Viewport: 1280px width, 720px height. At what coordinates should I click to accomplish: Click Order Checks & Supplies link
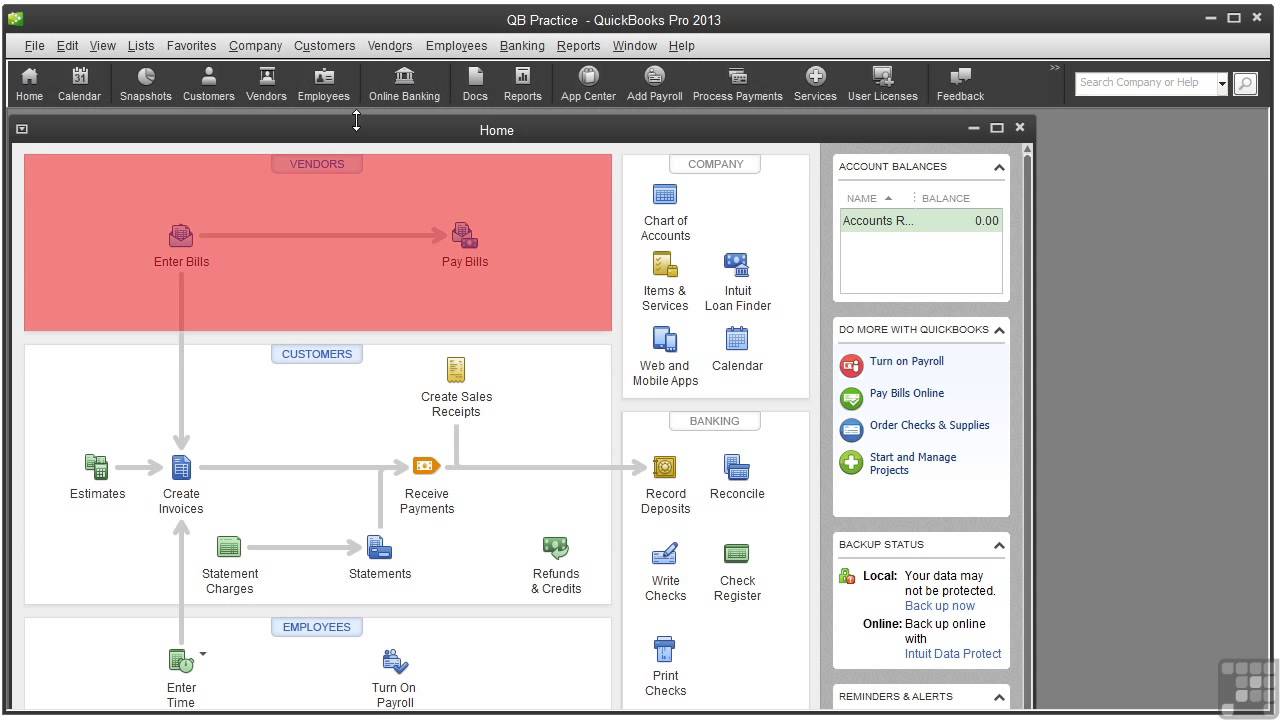(929, 425)
